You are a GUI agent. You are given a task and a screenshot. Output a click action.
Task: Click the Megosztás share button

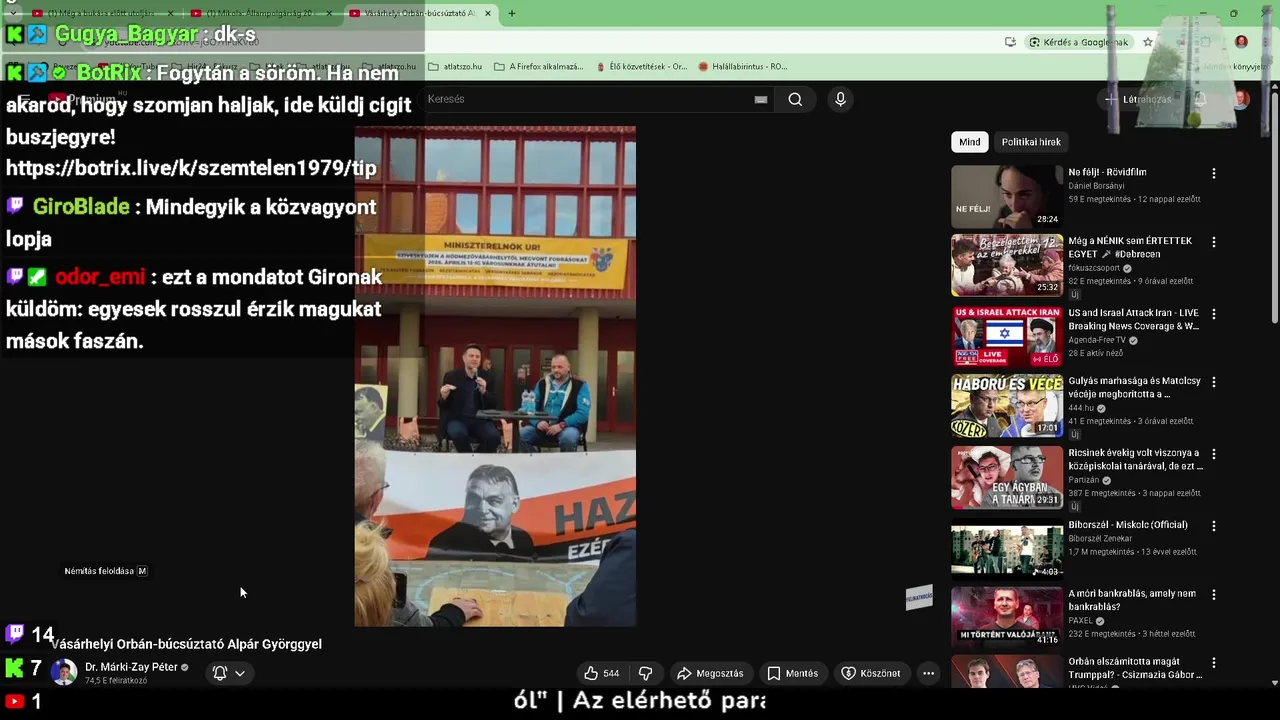[x=710, y=673]
